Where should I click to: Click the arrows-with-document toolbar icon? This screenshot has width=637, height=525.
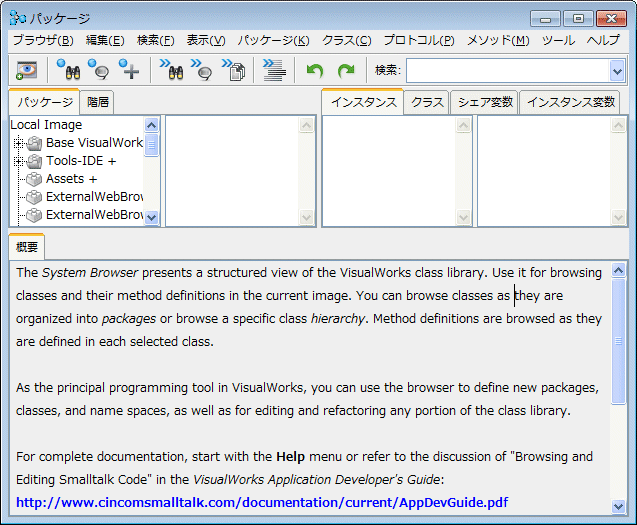tap(234, 70)
